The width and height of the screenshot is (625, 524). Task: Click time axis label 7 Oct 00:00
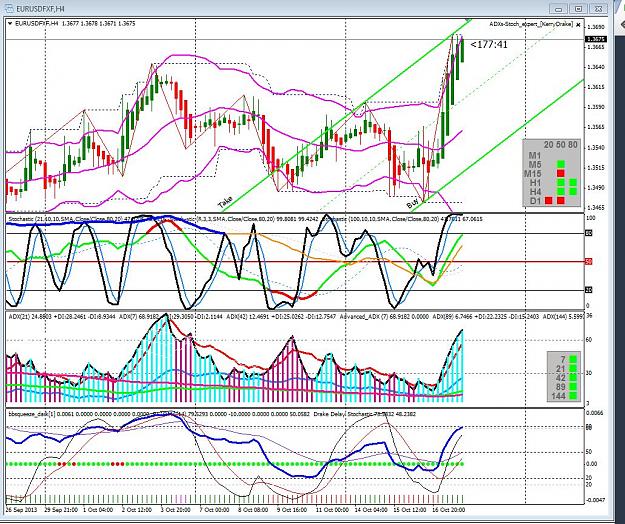click(214, 510)
